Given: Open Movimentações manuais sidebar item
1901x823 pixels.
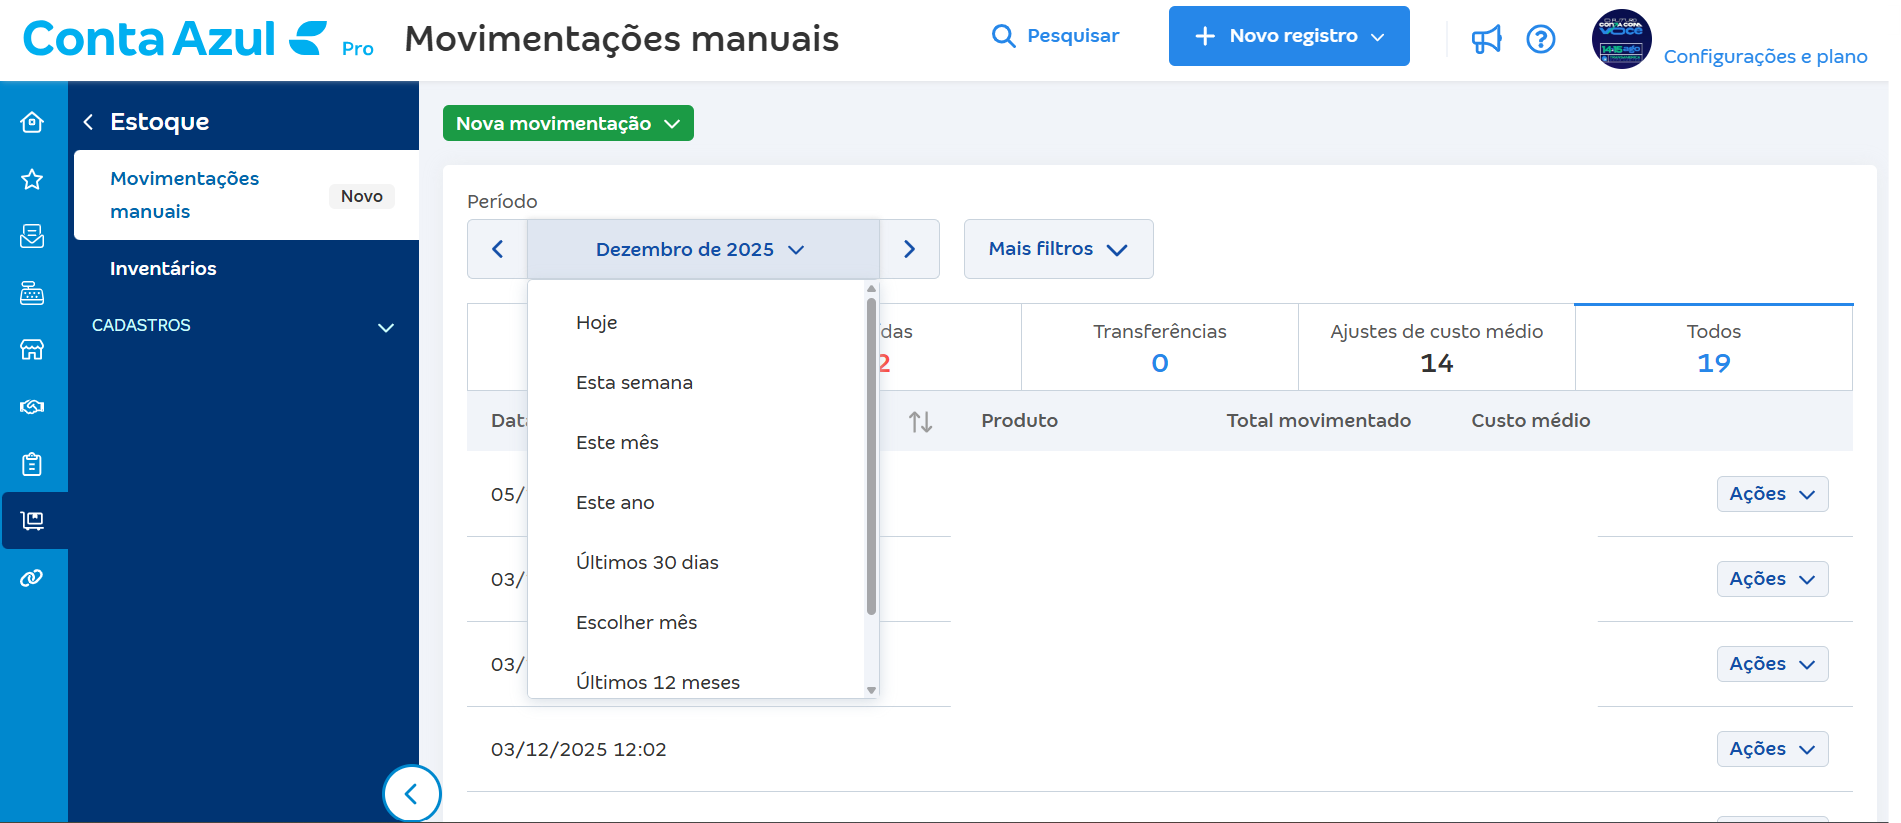Looking at the screenshot, I should pos(246,195).
